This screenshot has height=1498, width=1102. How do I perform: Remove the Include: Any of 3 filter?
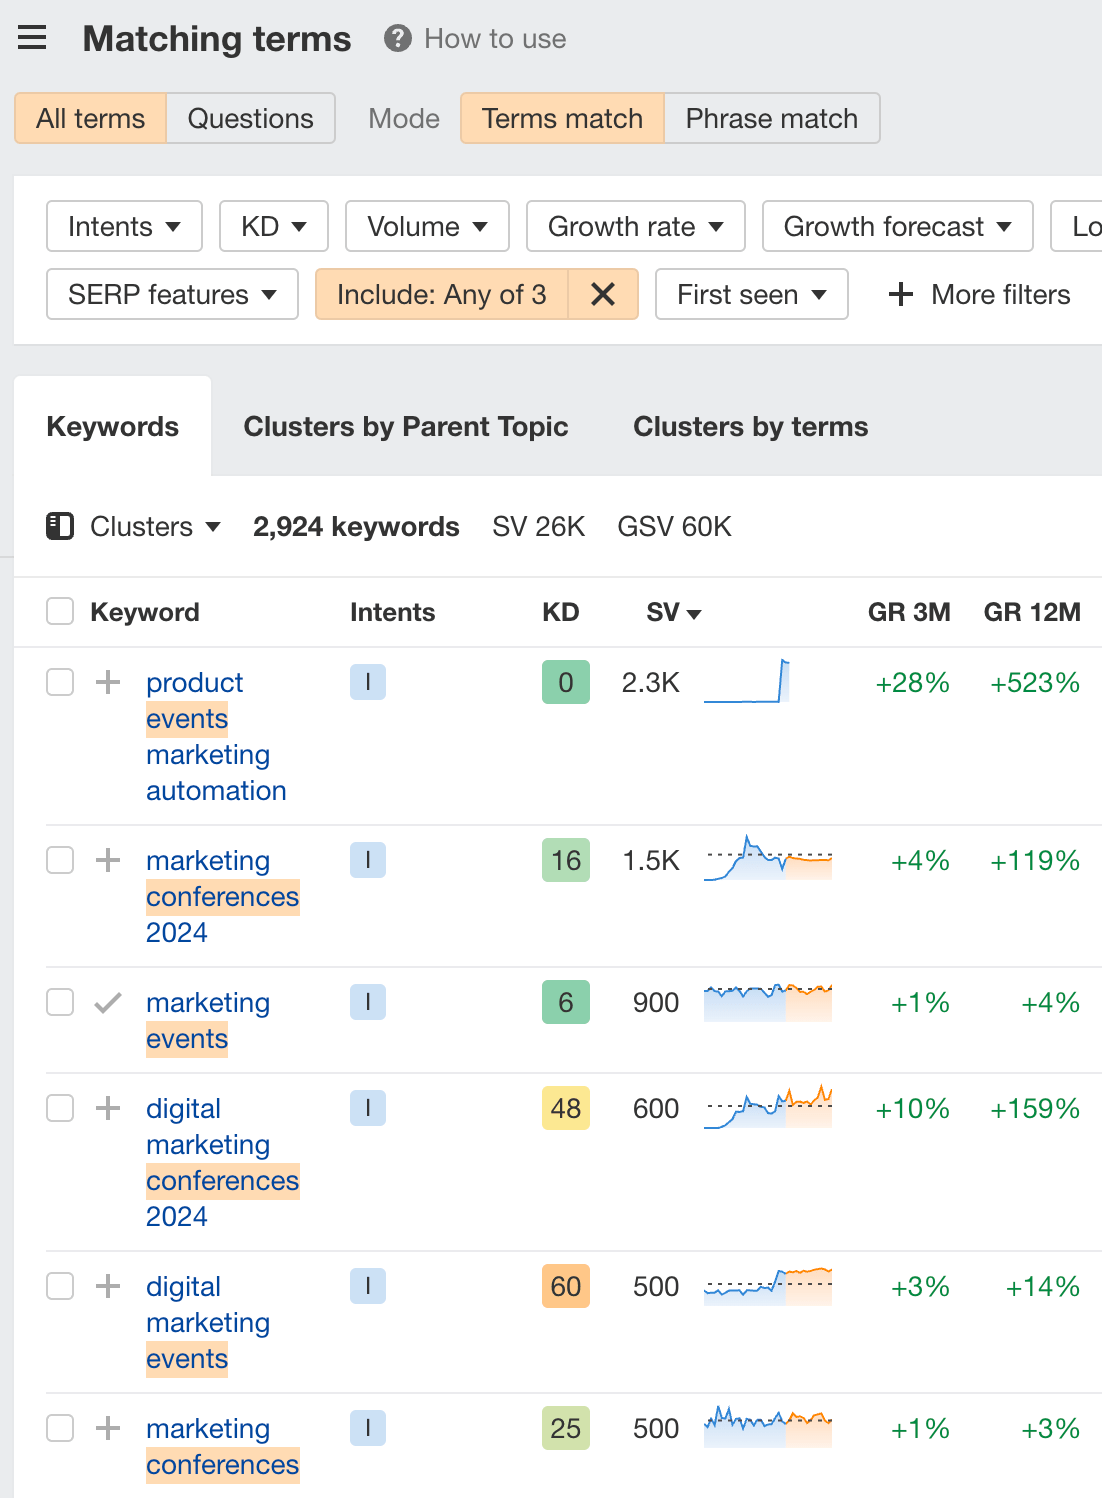click(603, 294)
